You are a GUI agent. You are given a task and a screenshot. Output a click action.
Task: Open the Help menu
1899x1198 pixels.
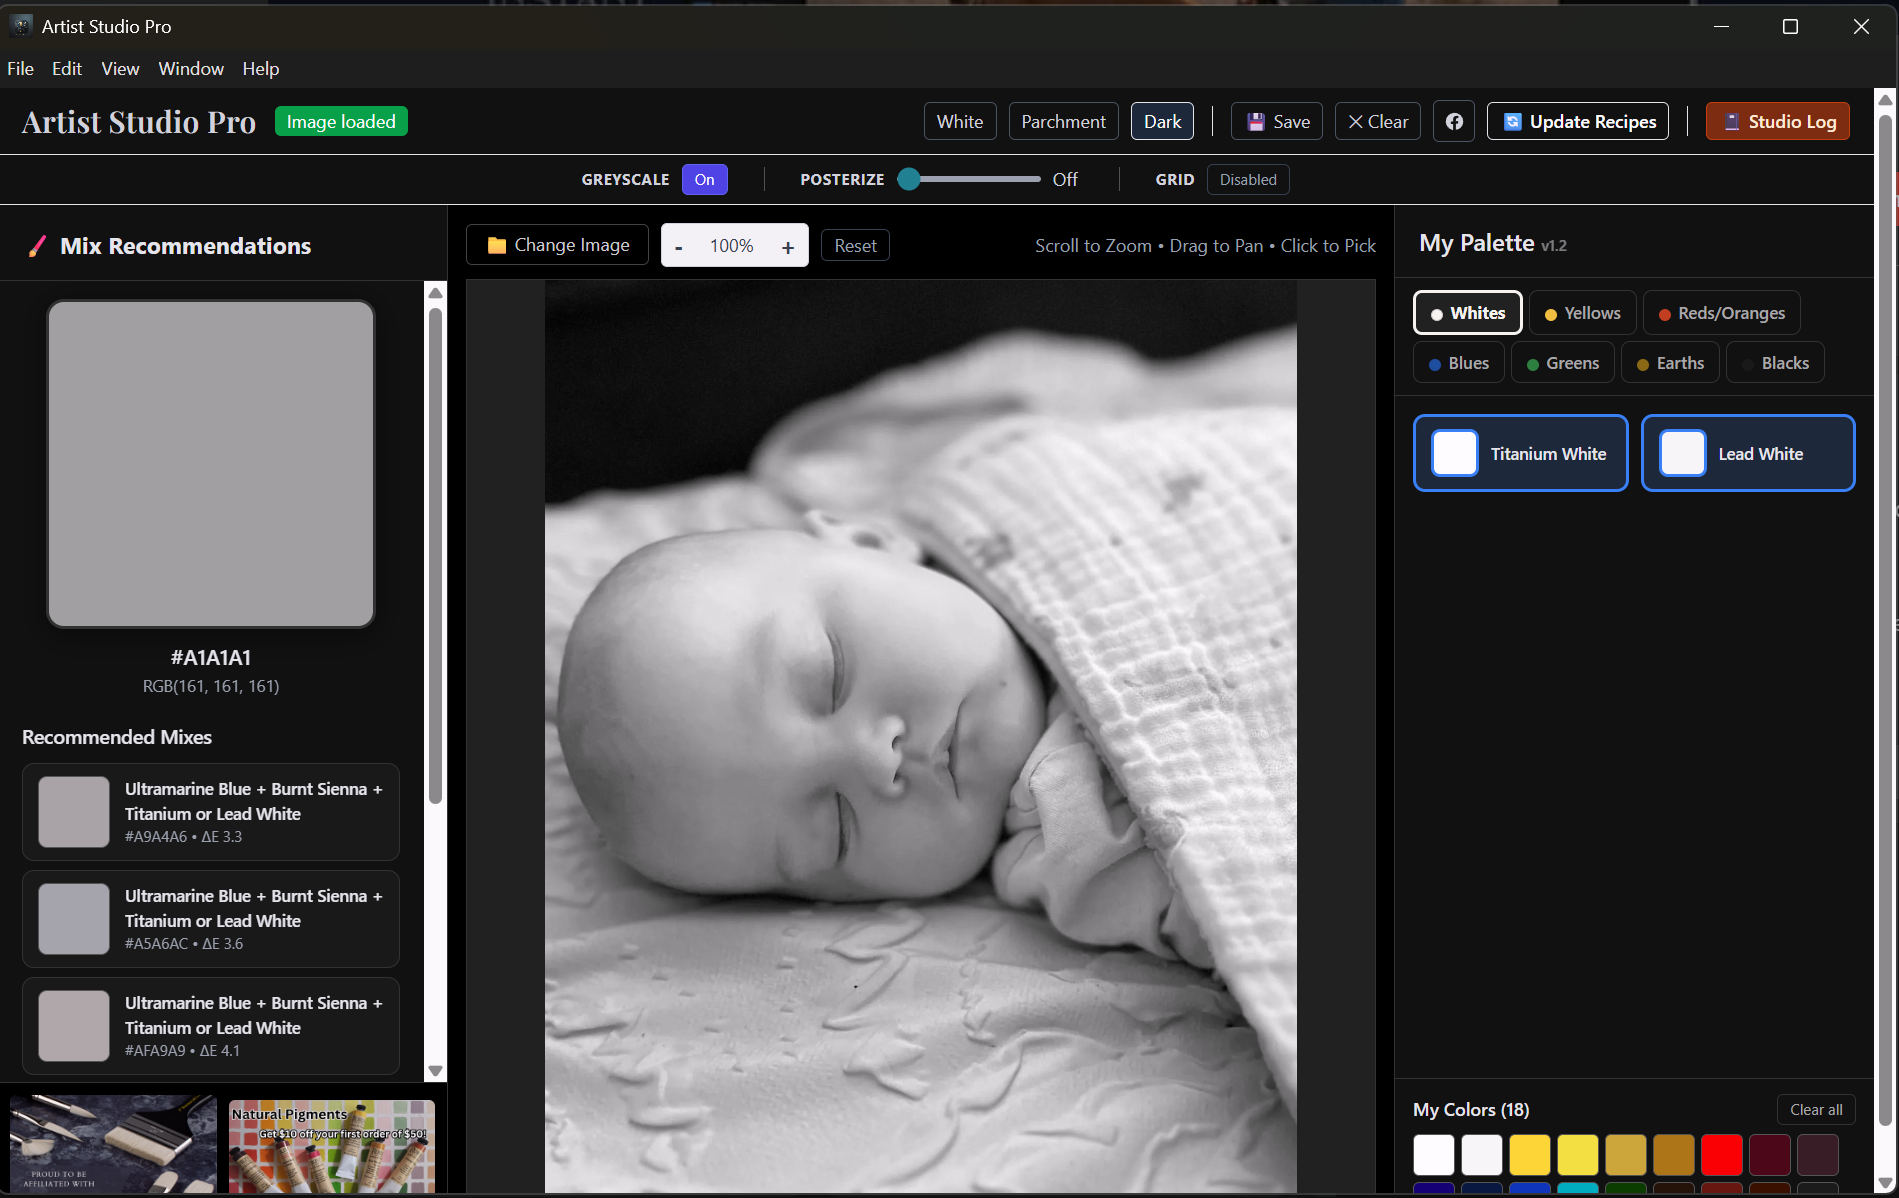(261, 69)
